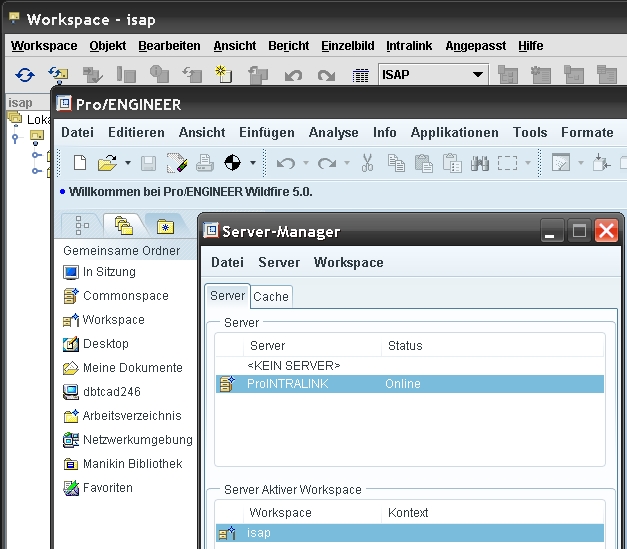Click the pencil sheet icon after Save

point(177,163)
